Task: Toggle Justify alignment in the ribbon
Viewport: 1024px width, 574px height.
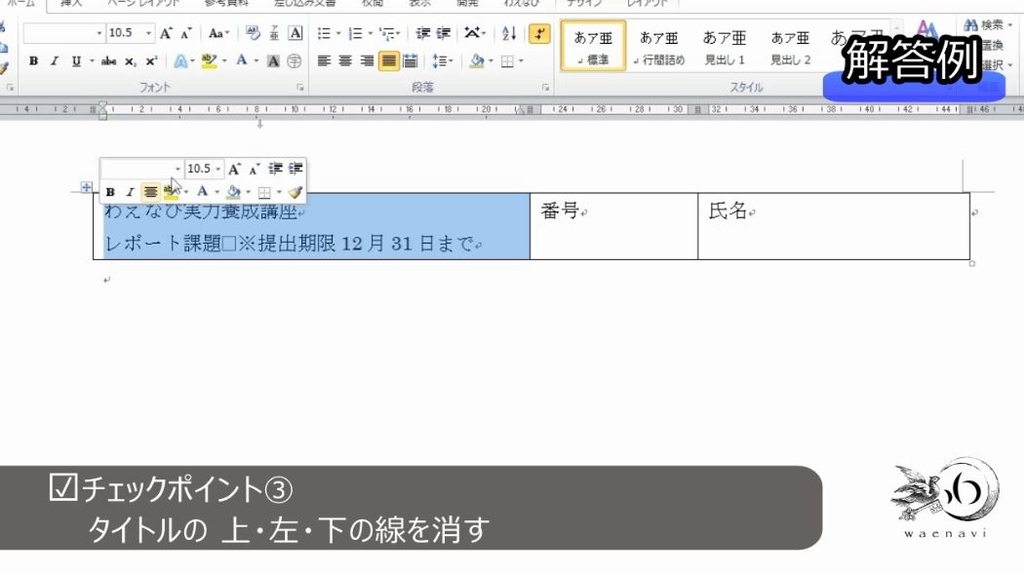Action: point(389,61)
